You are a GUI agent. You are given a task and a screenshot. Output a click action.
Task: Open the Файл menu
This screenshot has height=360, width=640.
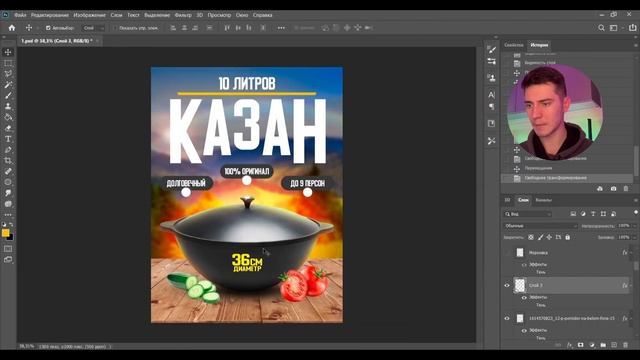click(20, 15)
